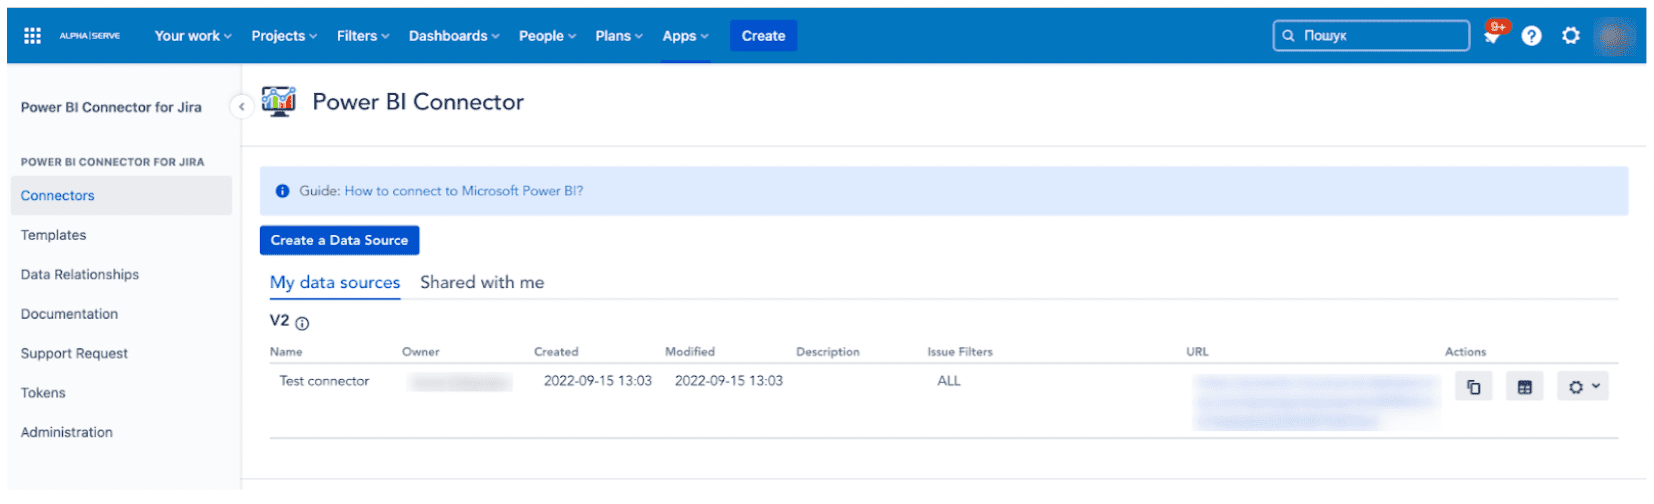Click the Owner column header

[x=421, y=352]
